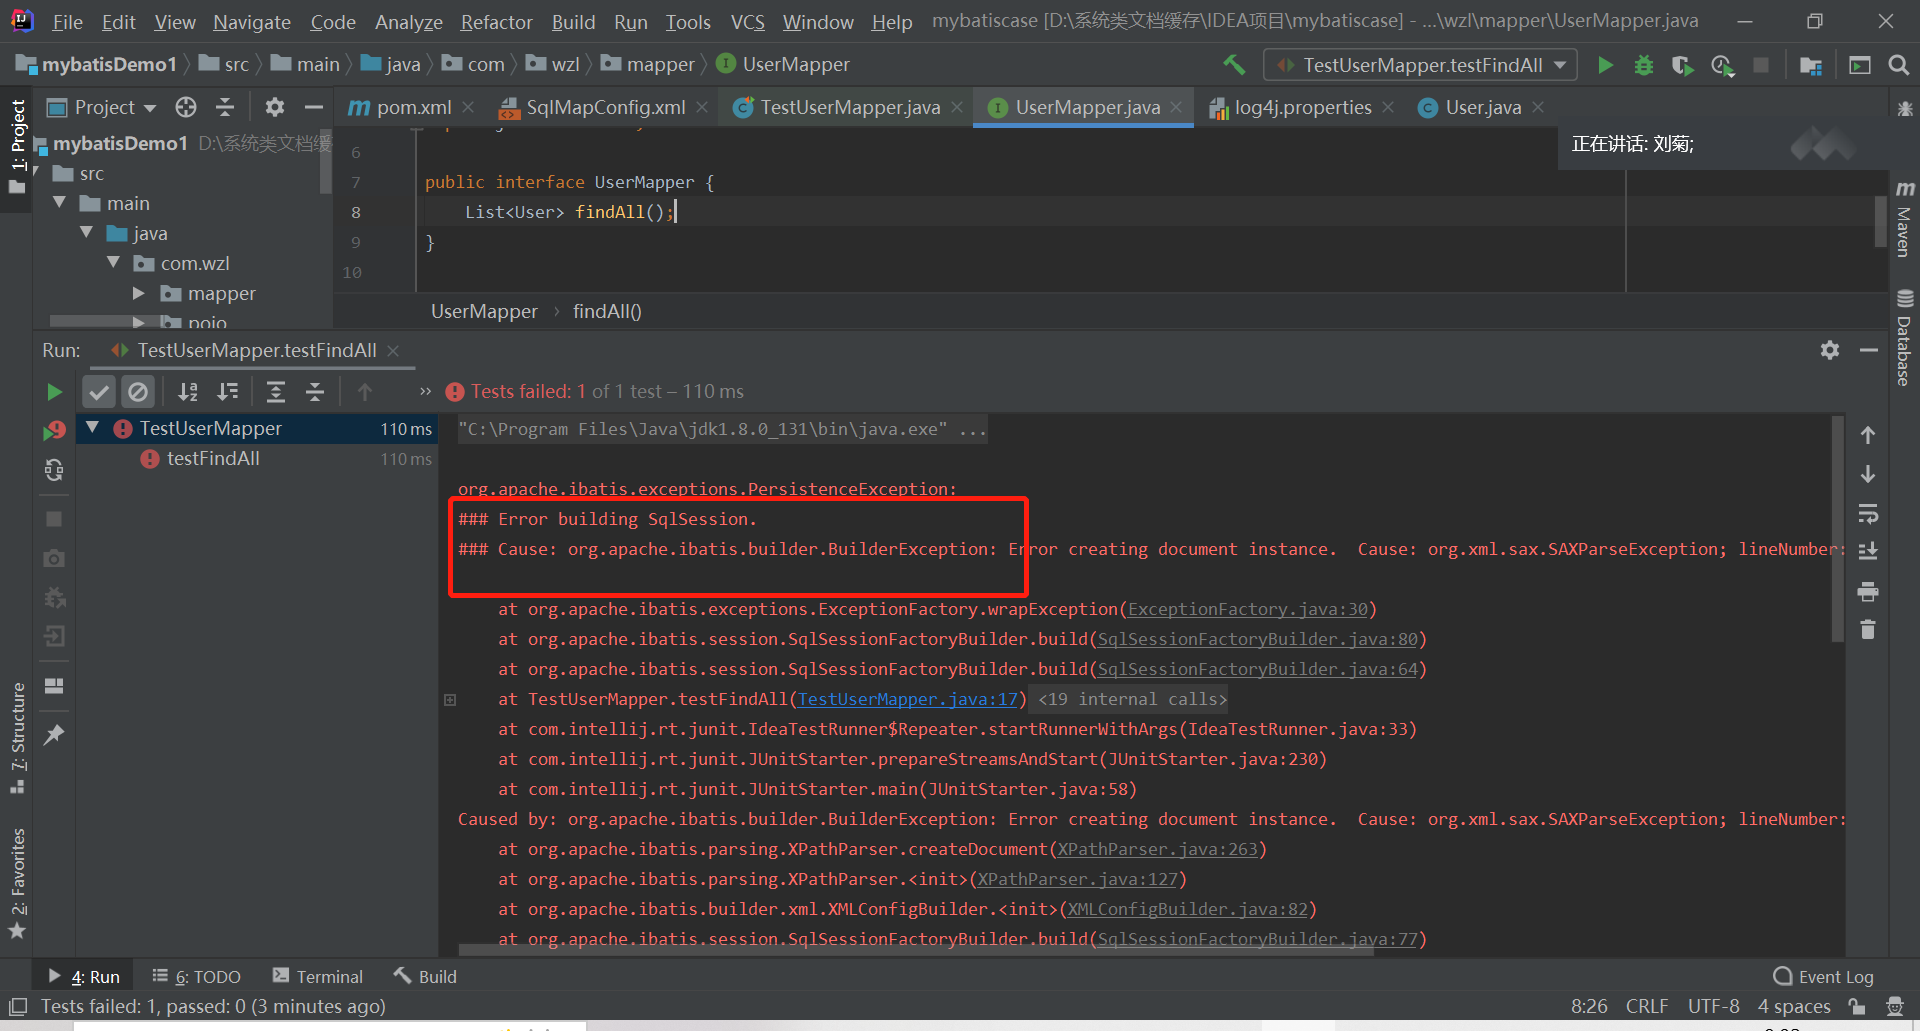Open the XPathParser.java:263 link
The width and height of the screenshot is (1920, 1031).
[1157, 849]
